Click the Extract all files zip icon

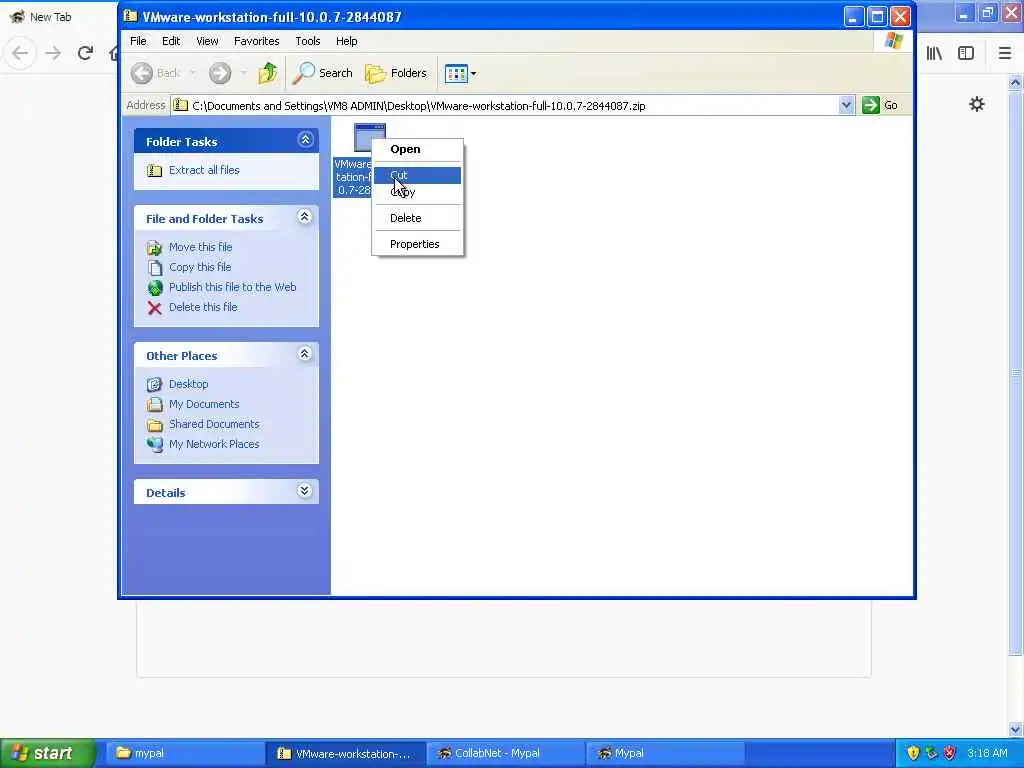click(x=155, y=170)
